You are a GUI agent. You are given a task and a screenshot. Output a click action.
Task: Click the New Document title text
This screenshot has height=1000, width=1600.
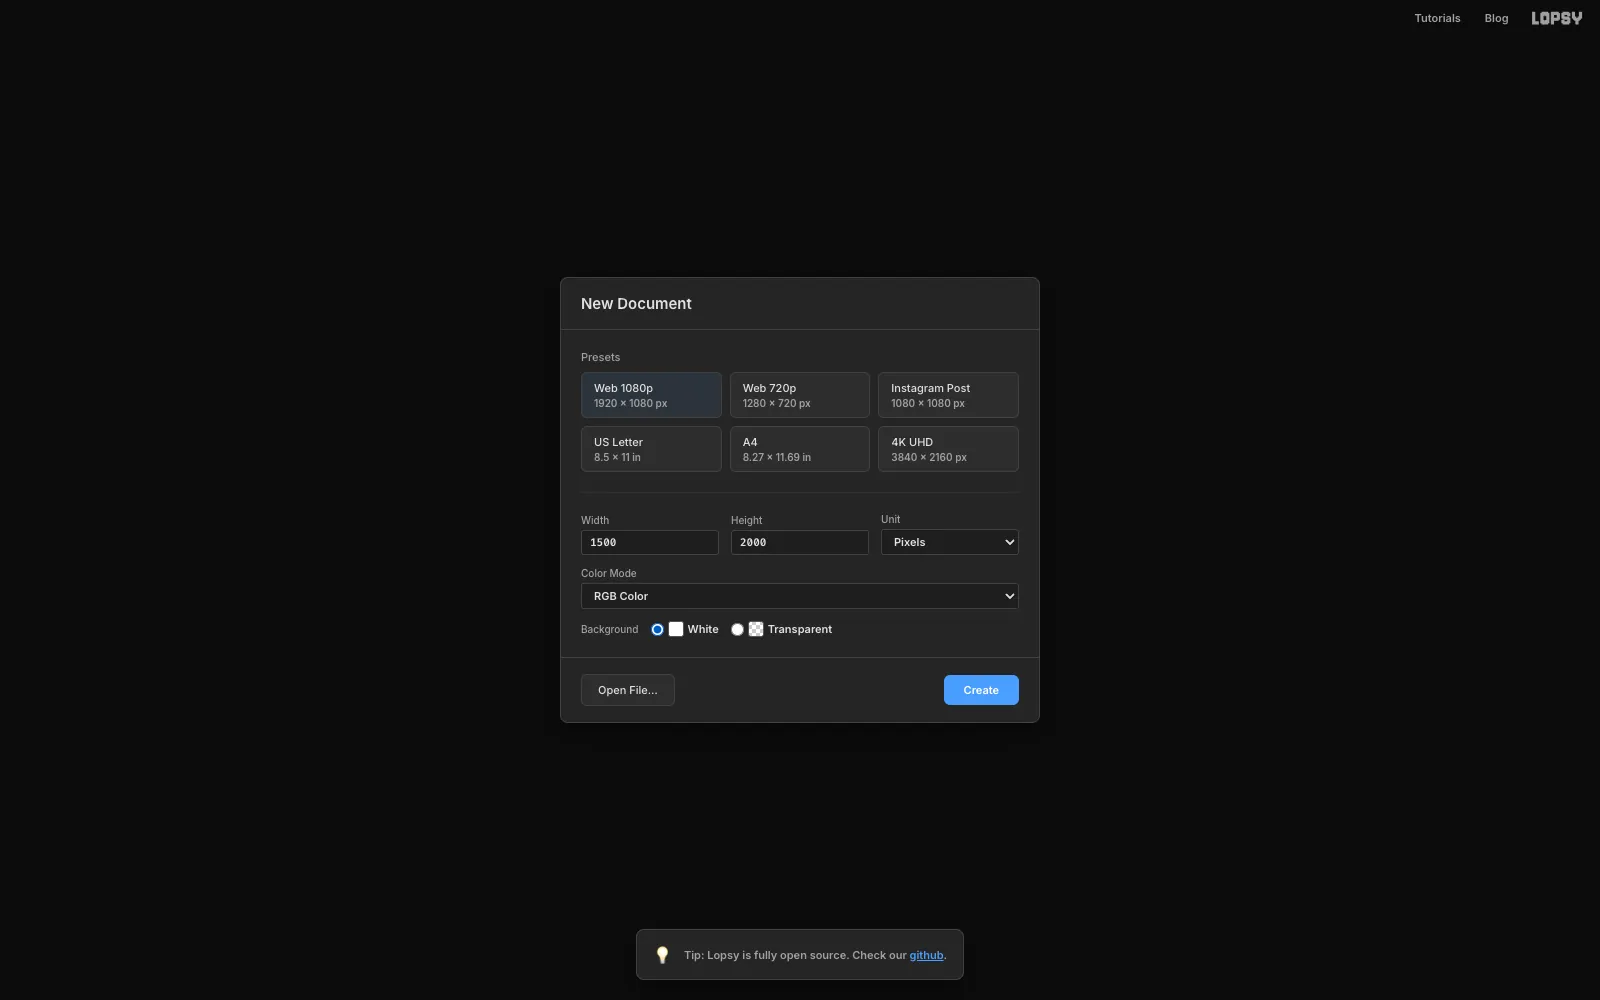(636, 304)
